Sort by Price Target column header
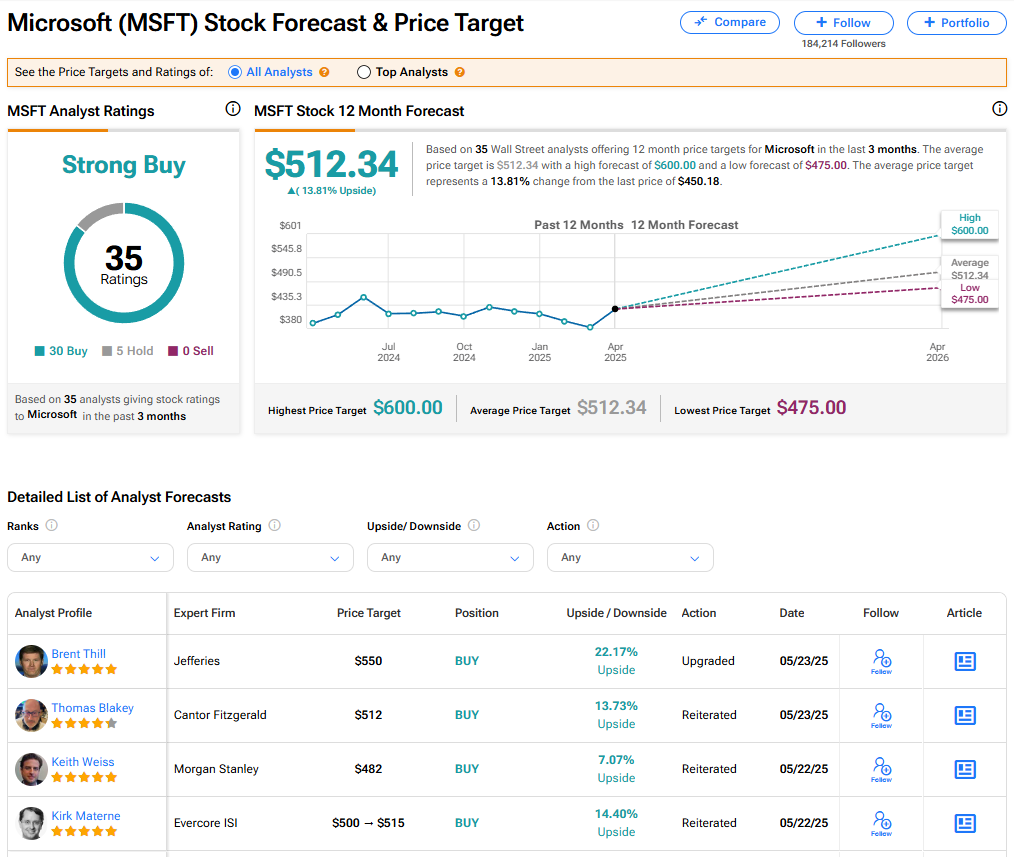The width and height of the screenshot is (1014, 857). click(368, 613)
